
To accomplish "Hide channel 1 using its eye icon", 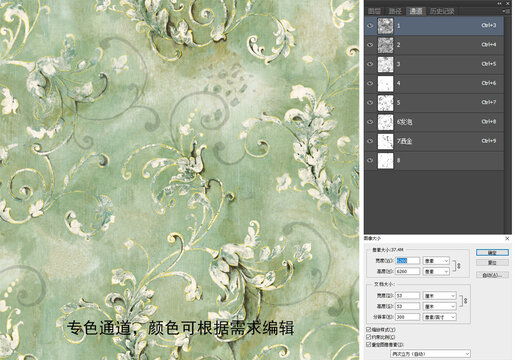I will coord(370,26).
